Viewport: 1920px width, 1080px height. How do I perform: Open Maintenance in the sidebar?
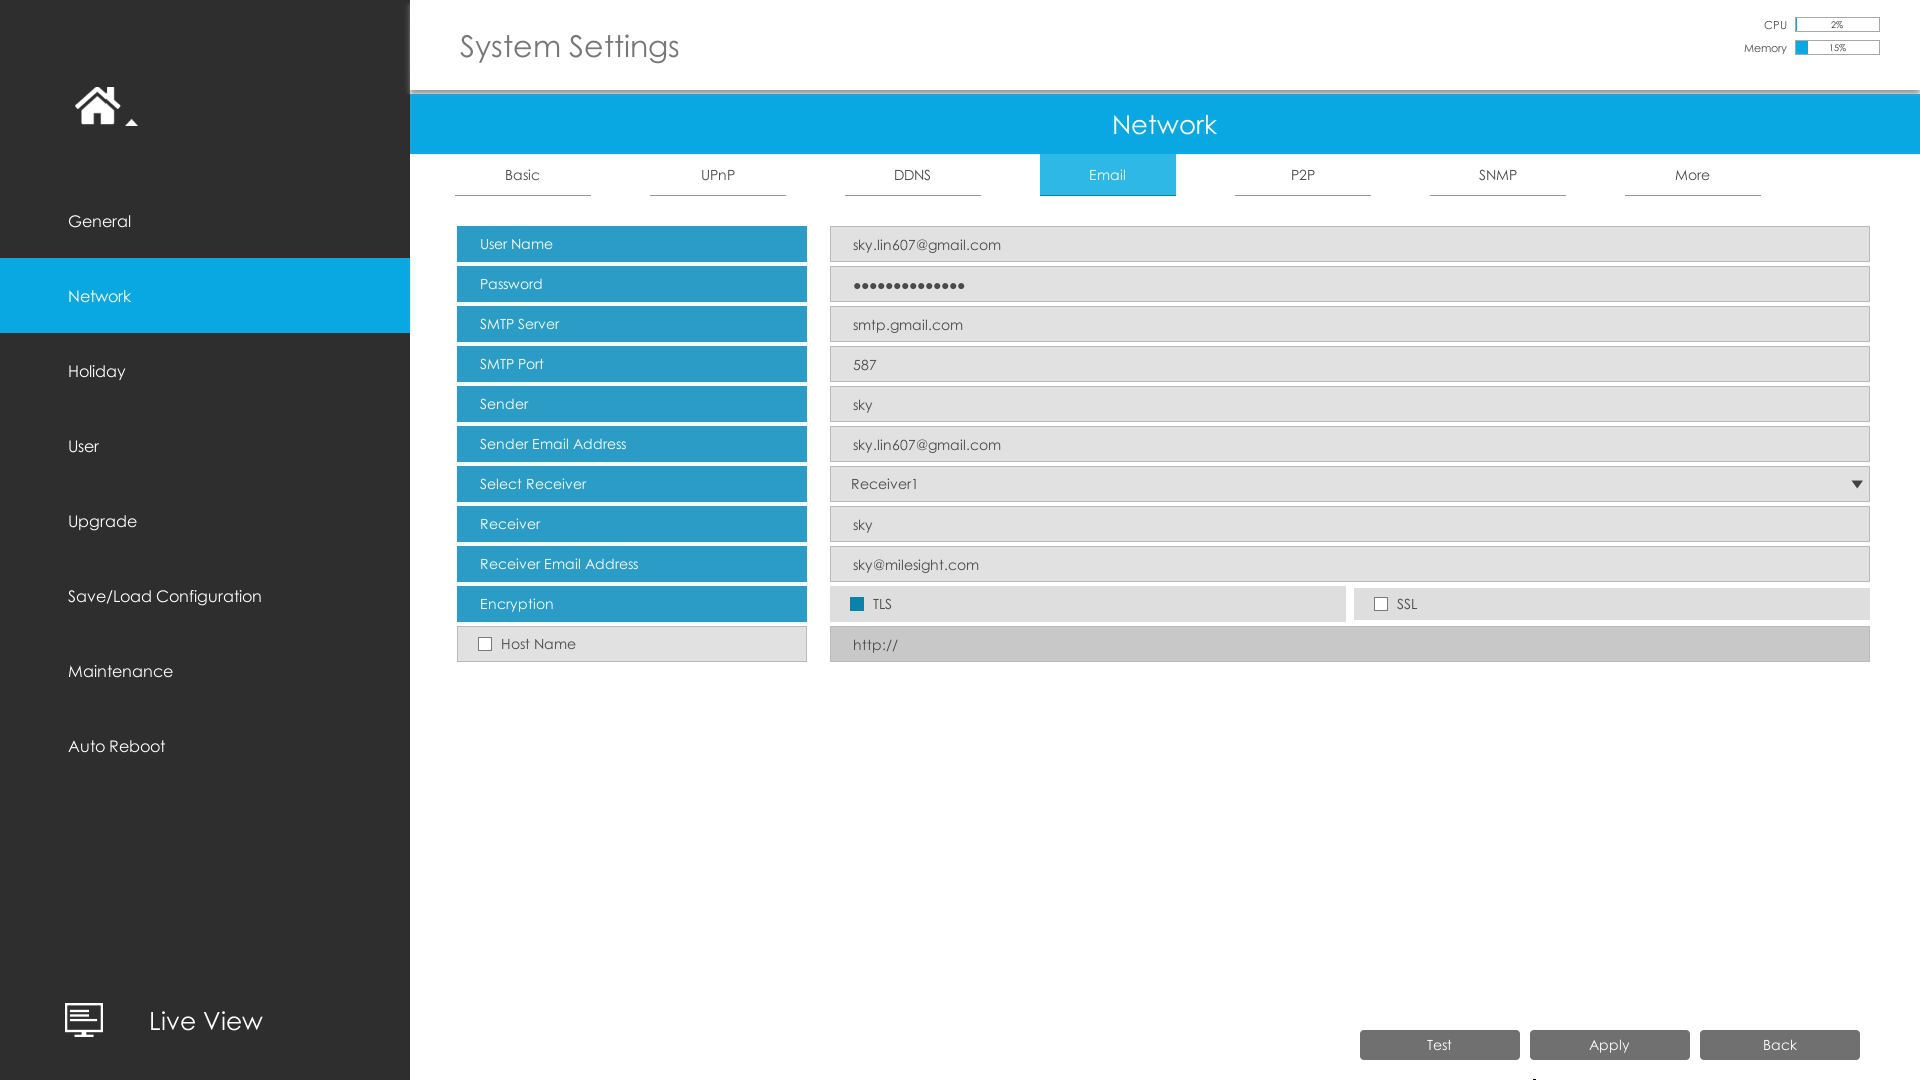point(120,671)
